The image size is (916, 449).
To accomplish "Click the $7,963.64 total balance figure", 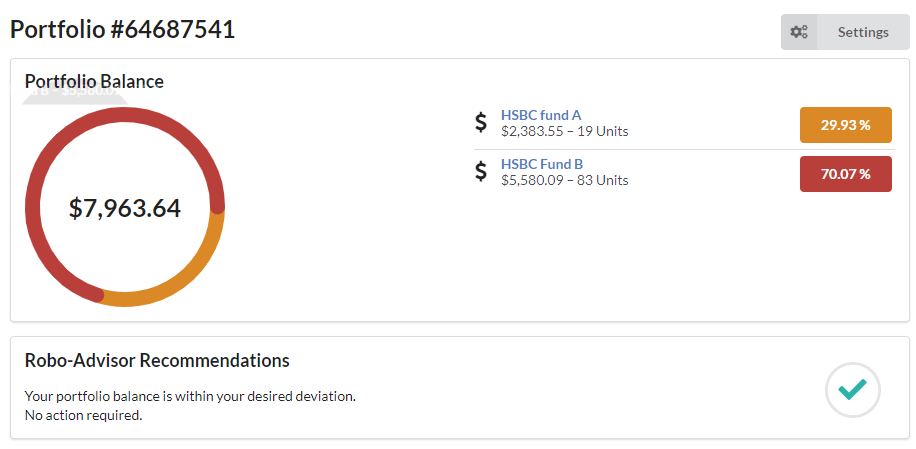I will point(125,208).
